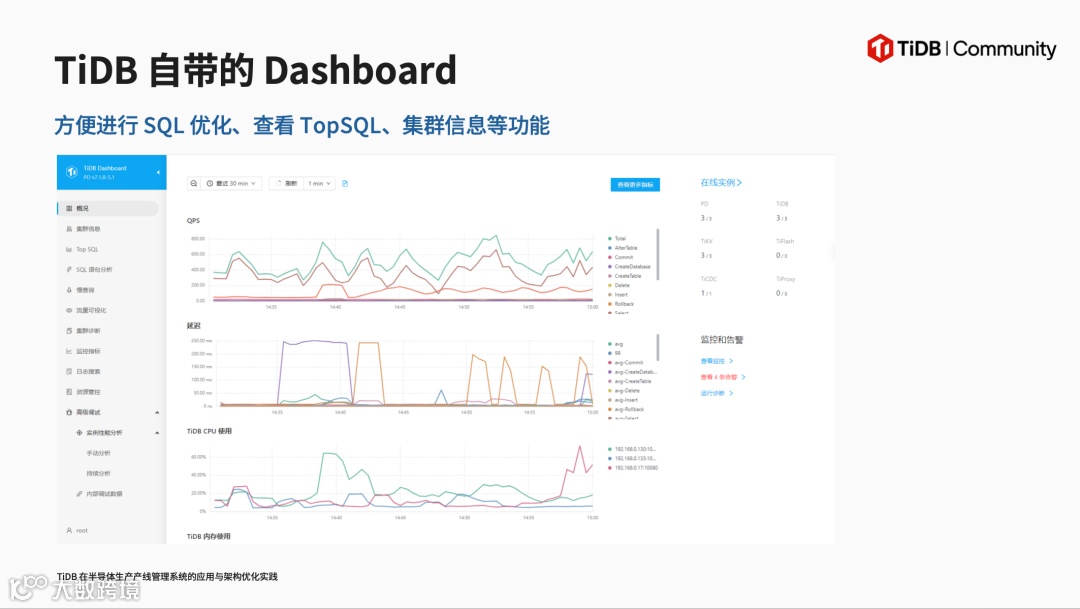Image resolution: width=1080 pixels, height=609 pixels.
Task: Toggle the Commit series in QPS legend
Action: click(621, 257)
